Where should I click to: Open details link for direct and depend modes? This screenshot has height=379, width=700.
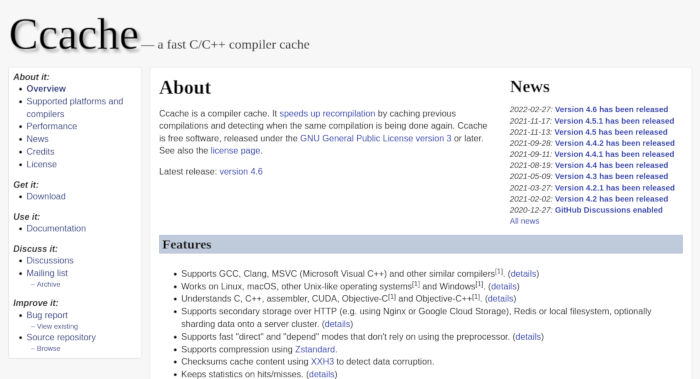point(528,337)
